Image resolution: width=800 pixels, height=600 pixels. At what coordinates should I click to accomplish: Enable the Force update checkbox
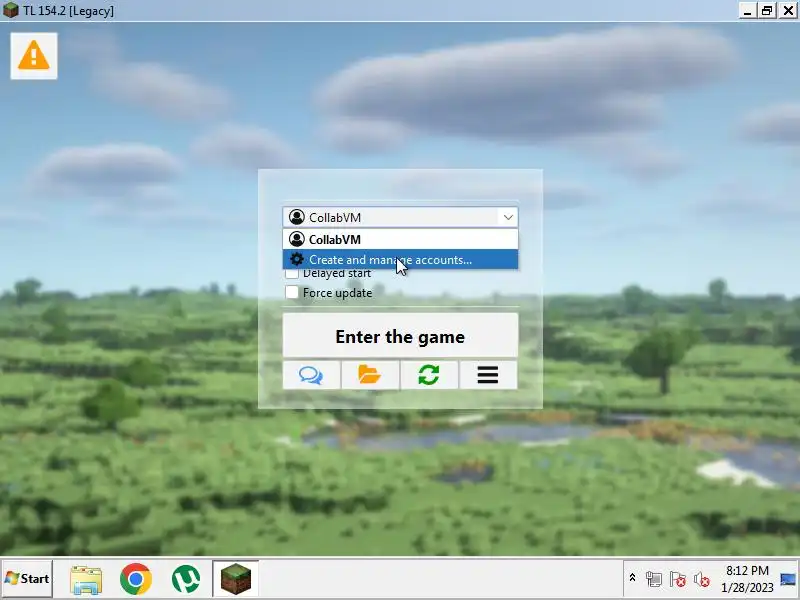pos(292,292)
